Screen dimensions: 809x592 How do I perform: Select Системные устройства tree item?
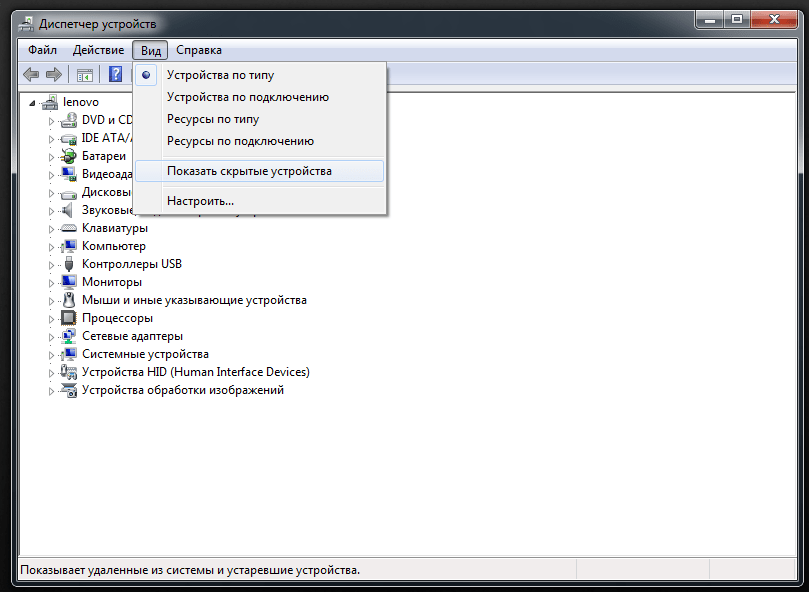(145, 354)
